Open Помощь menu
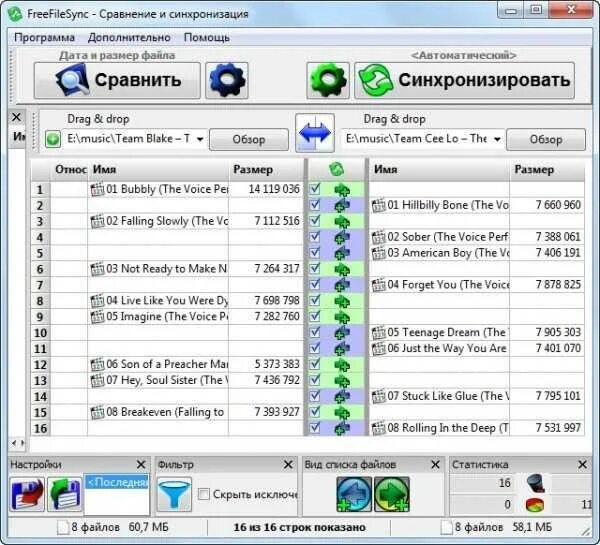 [207, 38]
